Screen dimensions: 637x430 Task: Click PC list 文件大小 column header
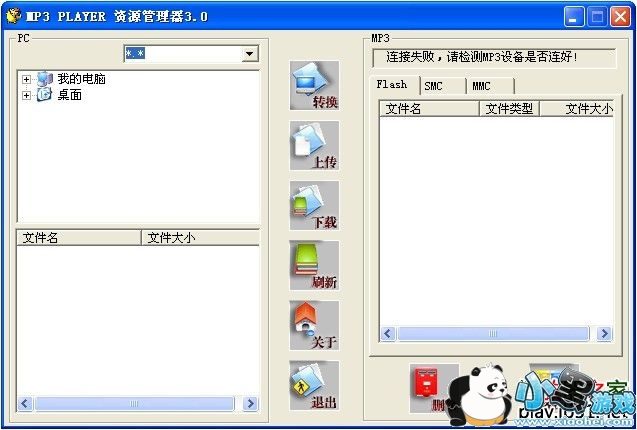point(200,238)
